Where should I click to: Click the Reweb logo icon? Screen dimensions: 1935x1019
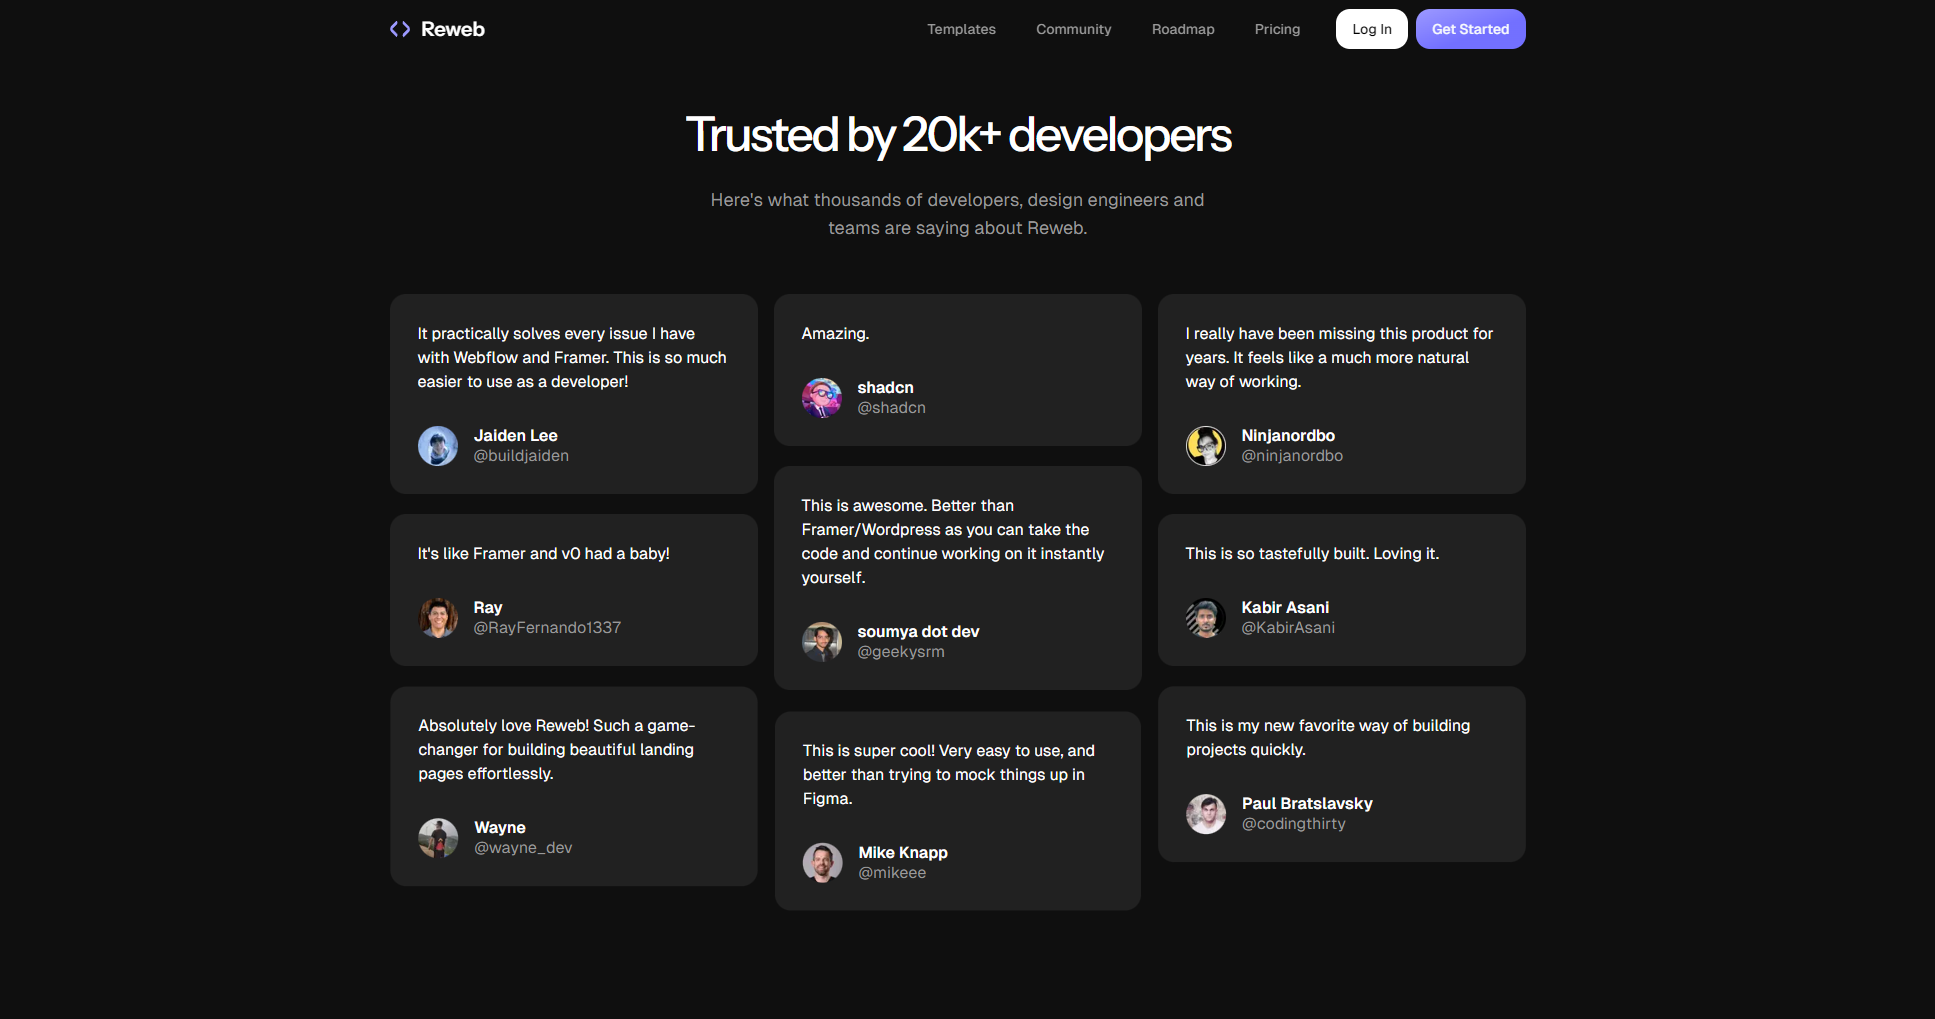click(400, 29)
